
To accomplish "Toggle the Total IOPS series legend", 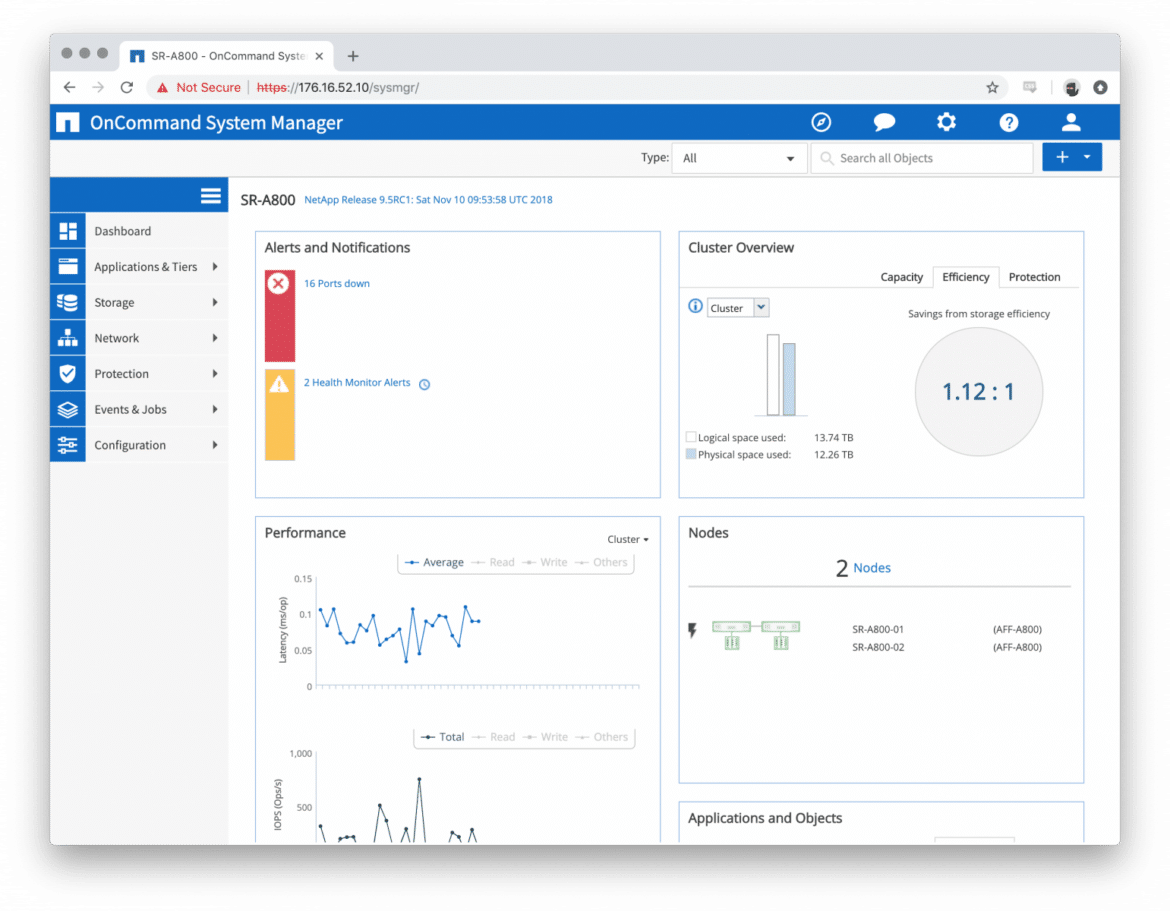I will tap(442, 737).
